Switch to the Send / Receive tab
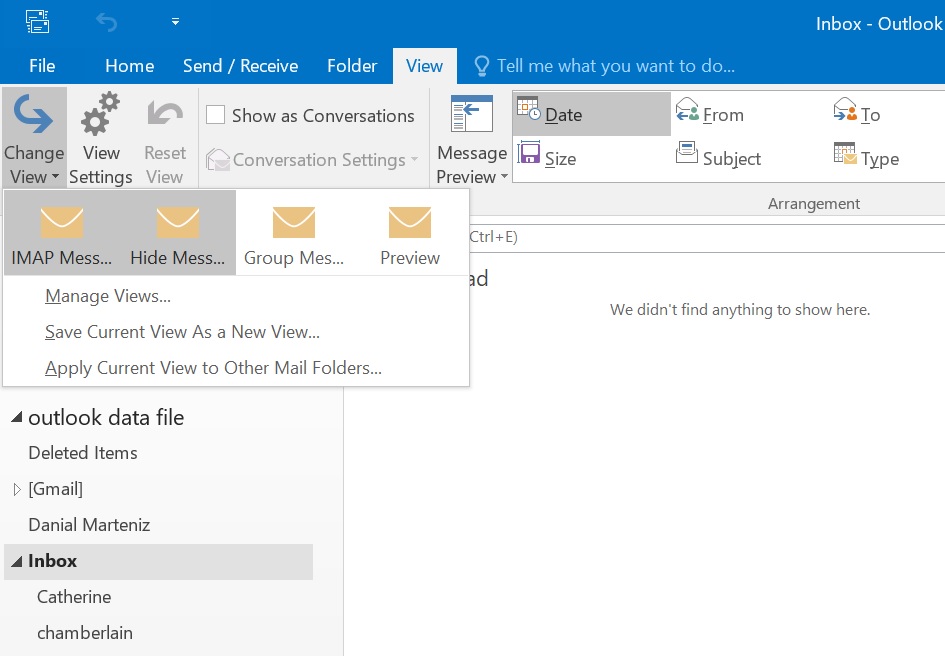Viewport: 945px width, 656px height. click(x=240, y=66)
